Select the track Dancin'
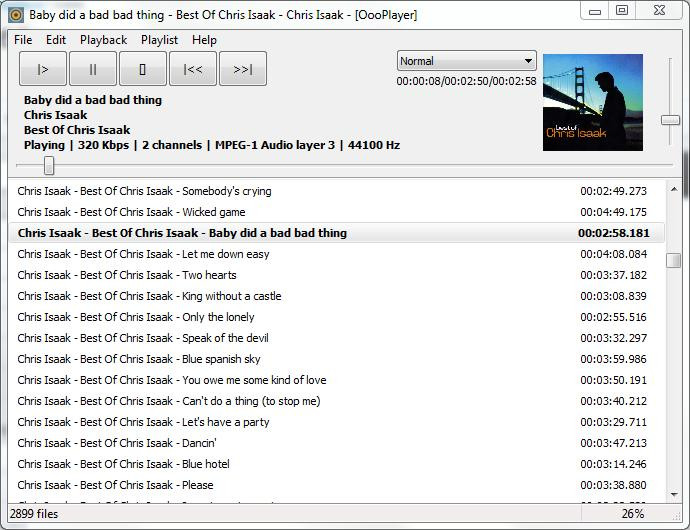 pyautogui.click(x=337, y=443)
